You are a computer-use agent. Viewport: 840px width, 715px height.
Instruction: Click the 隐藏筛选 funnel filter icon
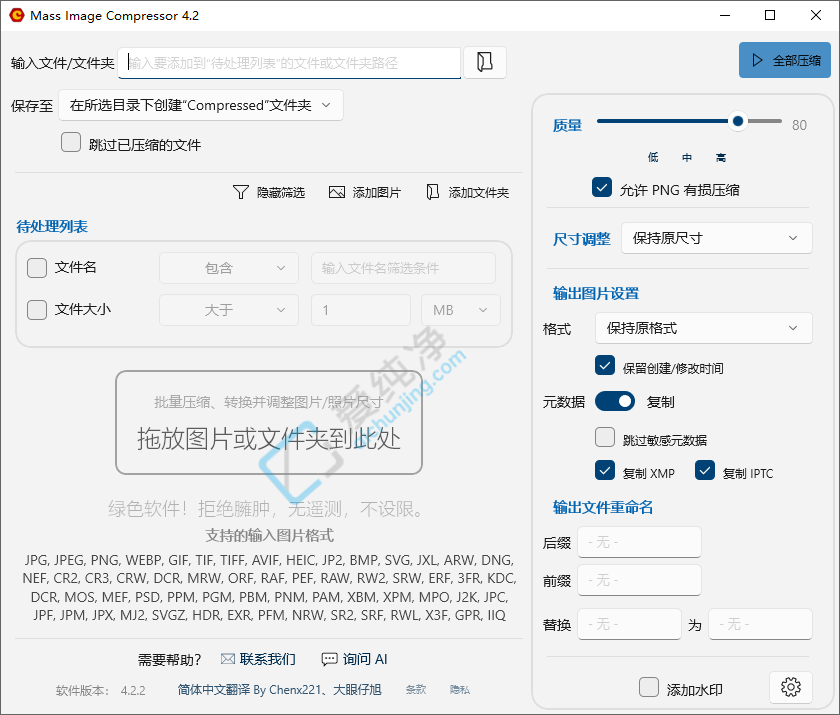tap(241, 192)
